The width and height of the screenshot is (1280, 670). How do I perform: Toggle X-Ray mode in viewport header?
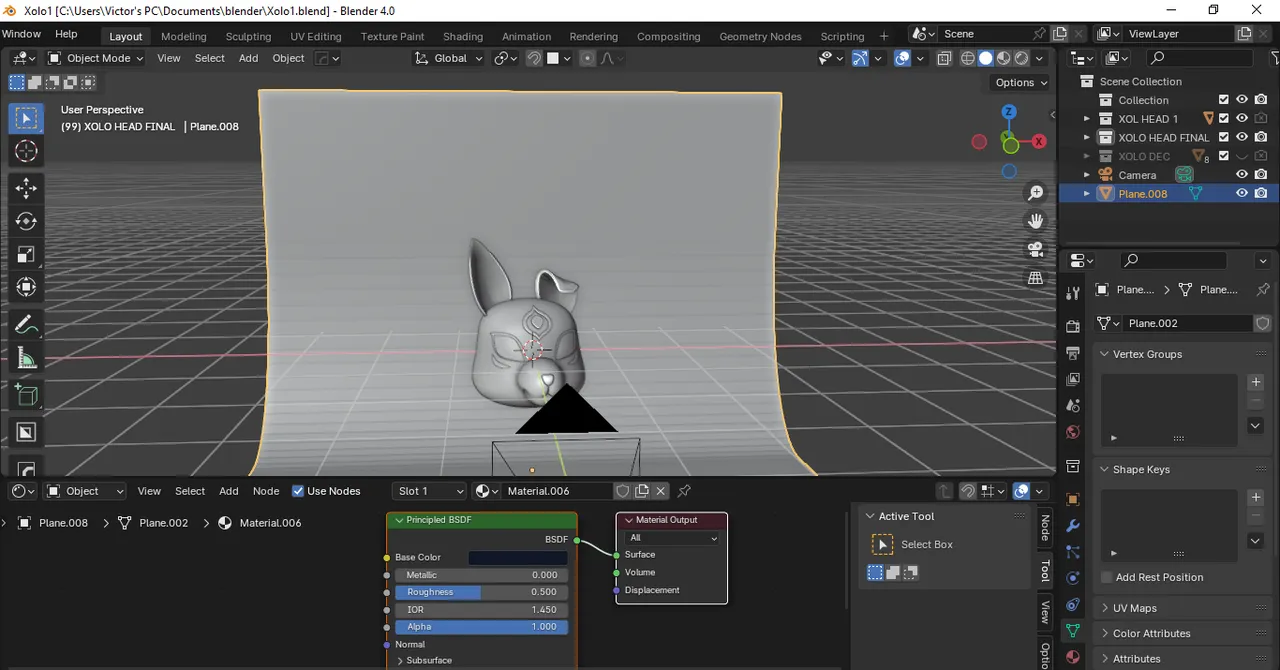944,58
